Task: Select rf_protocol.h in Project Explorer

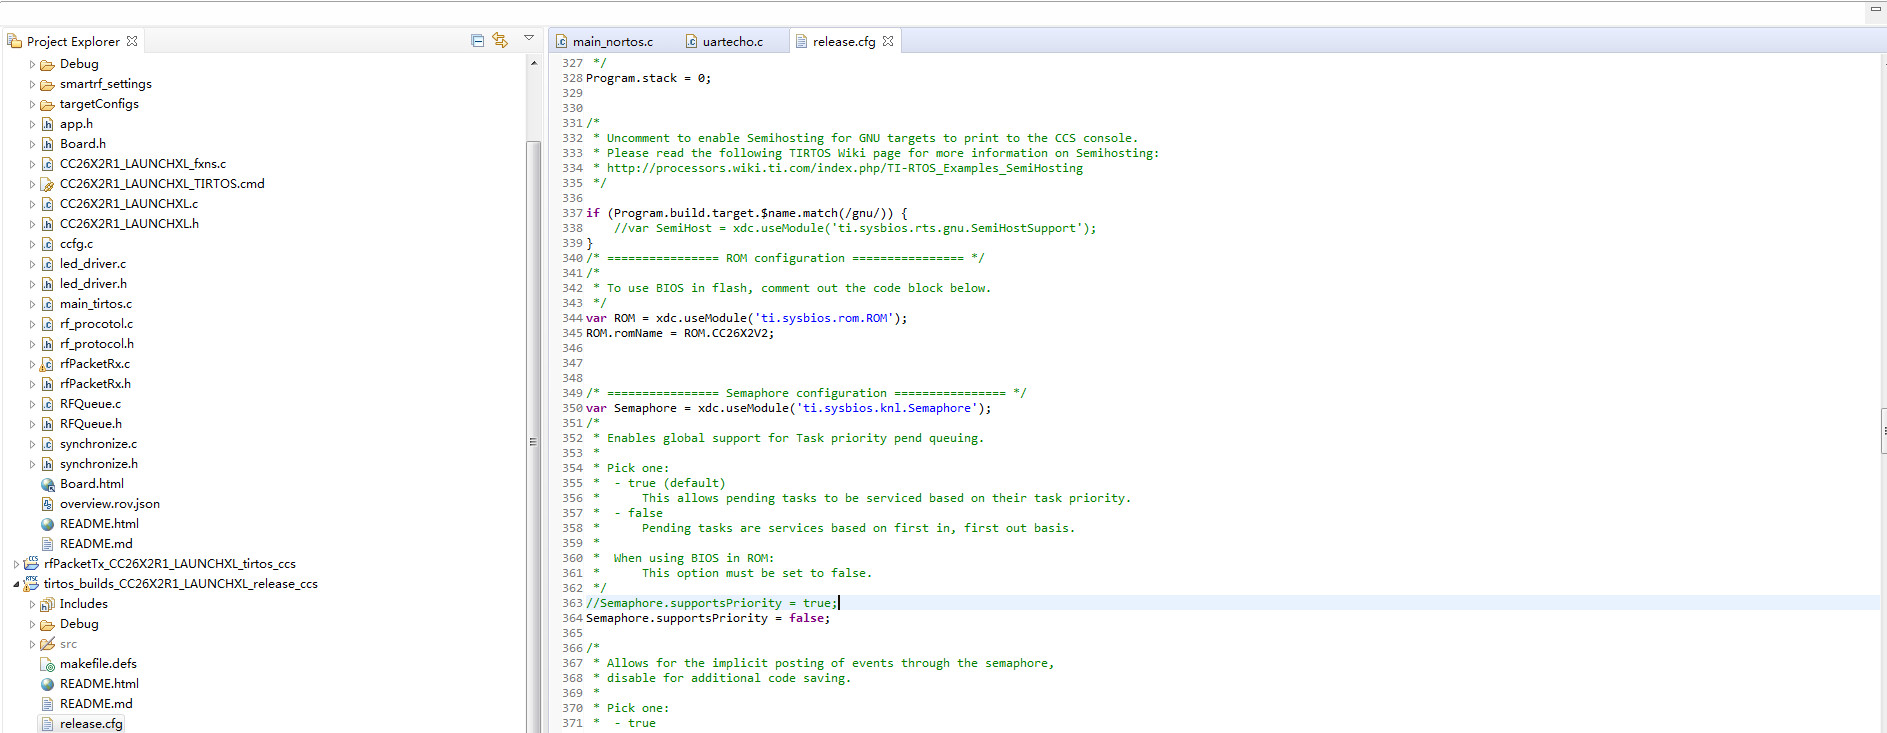Action: tap(96, 344)
